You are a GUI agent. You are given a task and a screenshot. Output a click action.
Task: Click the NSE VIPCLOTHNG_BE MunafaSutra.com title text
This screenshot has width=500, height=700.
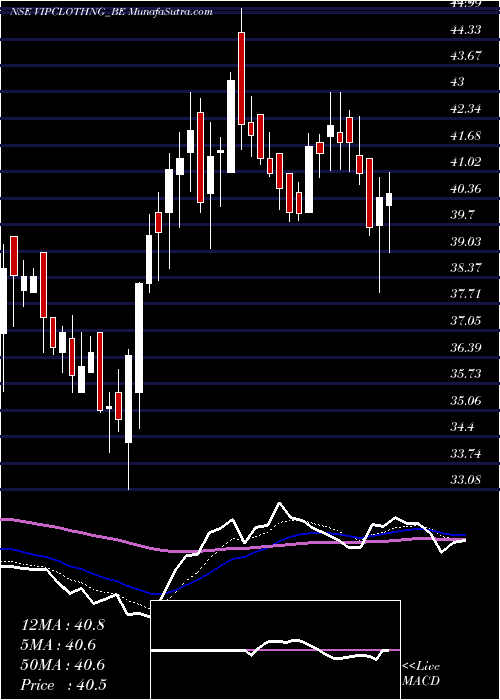[111, 12]
